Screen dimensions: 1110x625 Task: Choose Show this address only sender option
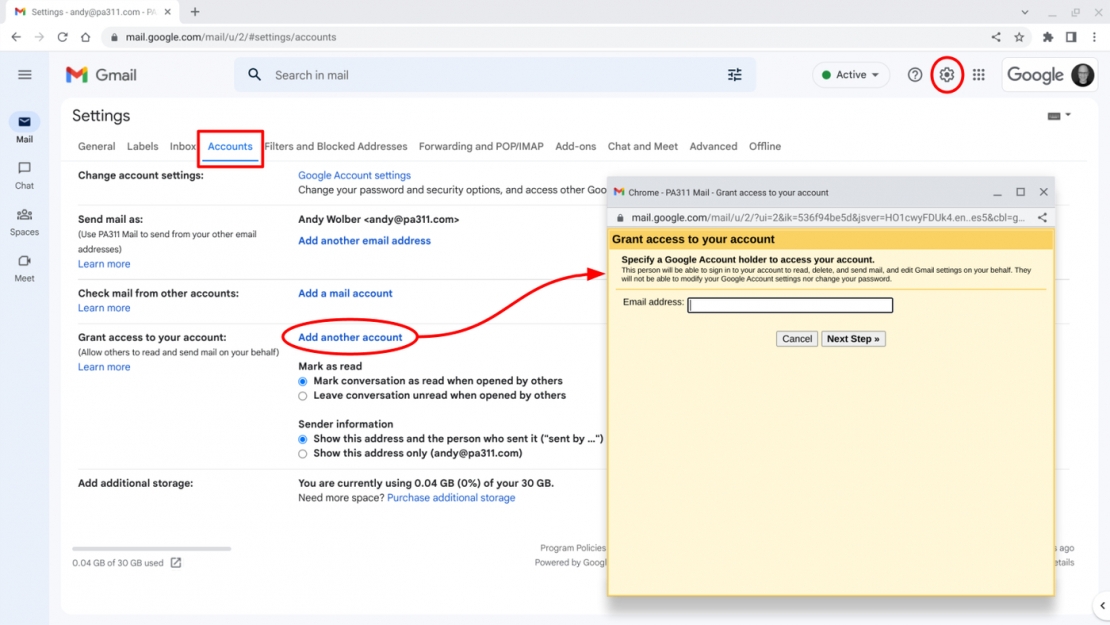[x=302, y=453]
